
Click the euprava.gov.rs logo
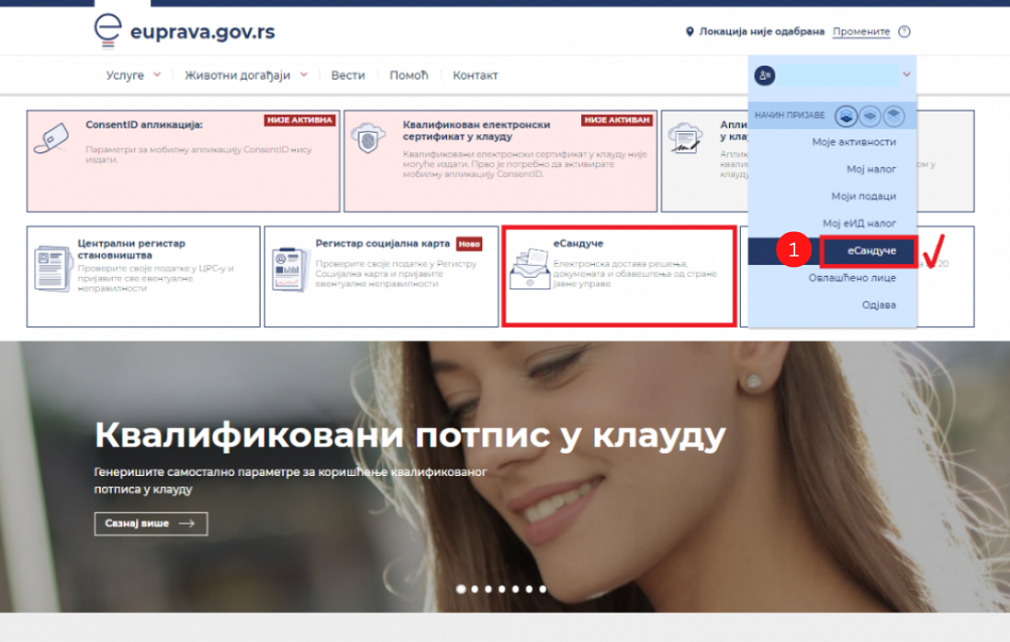pos(184,31)
